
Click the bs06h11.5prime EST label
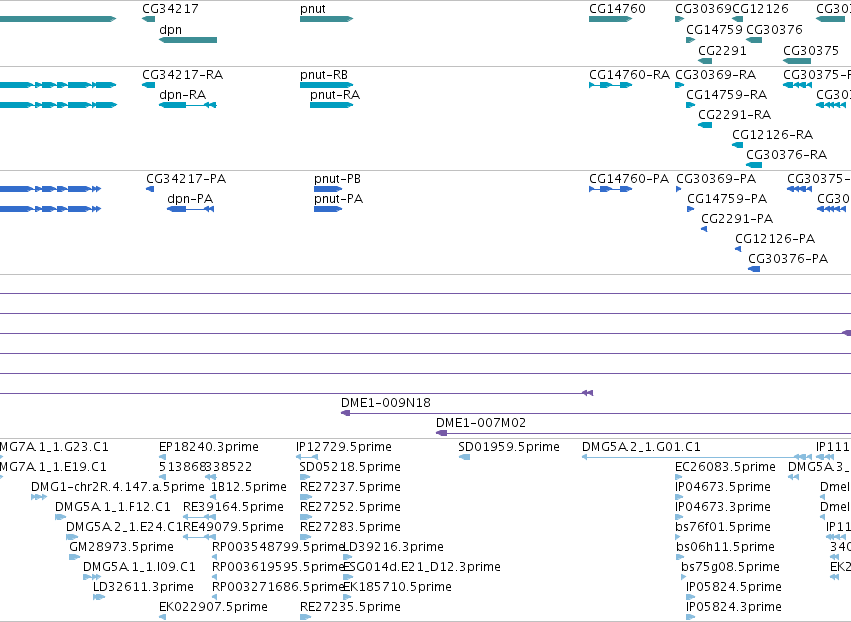point(725,548)
